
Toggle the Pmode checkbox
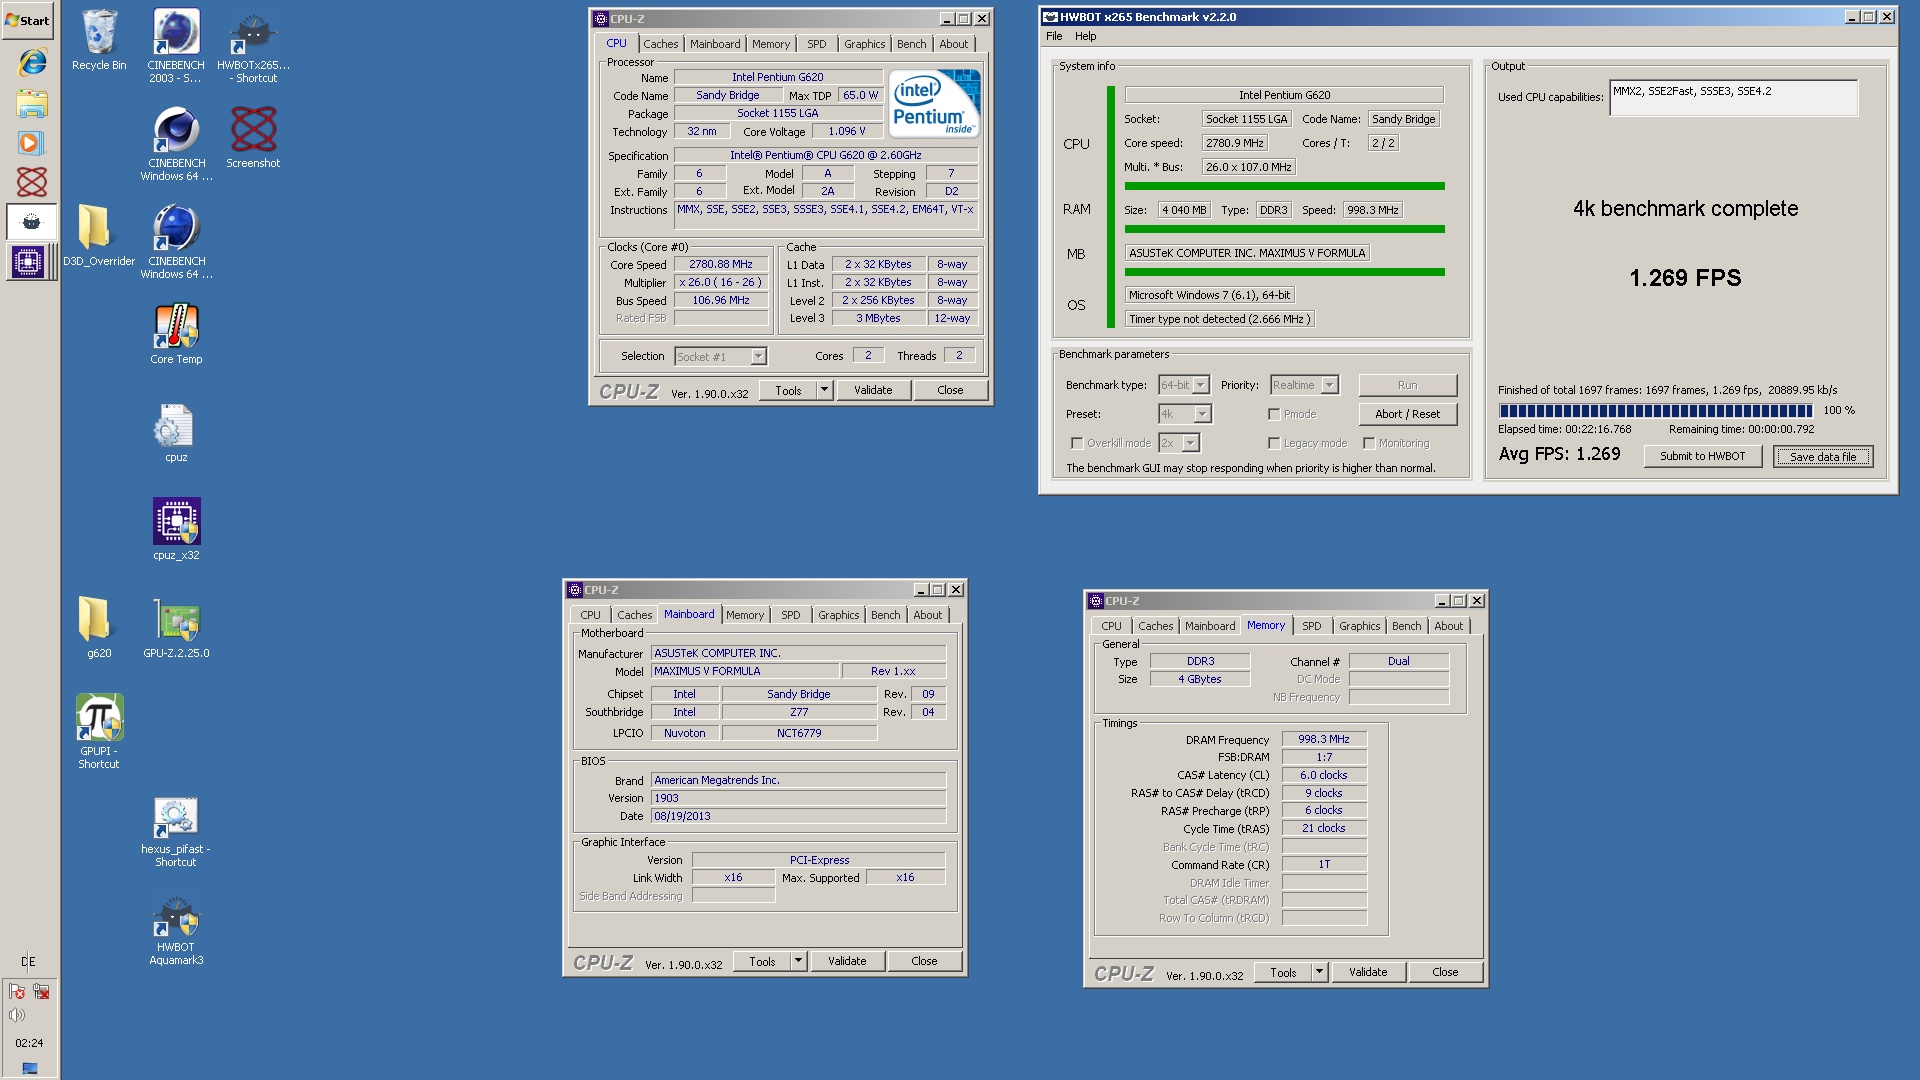[1274, 414]
